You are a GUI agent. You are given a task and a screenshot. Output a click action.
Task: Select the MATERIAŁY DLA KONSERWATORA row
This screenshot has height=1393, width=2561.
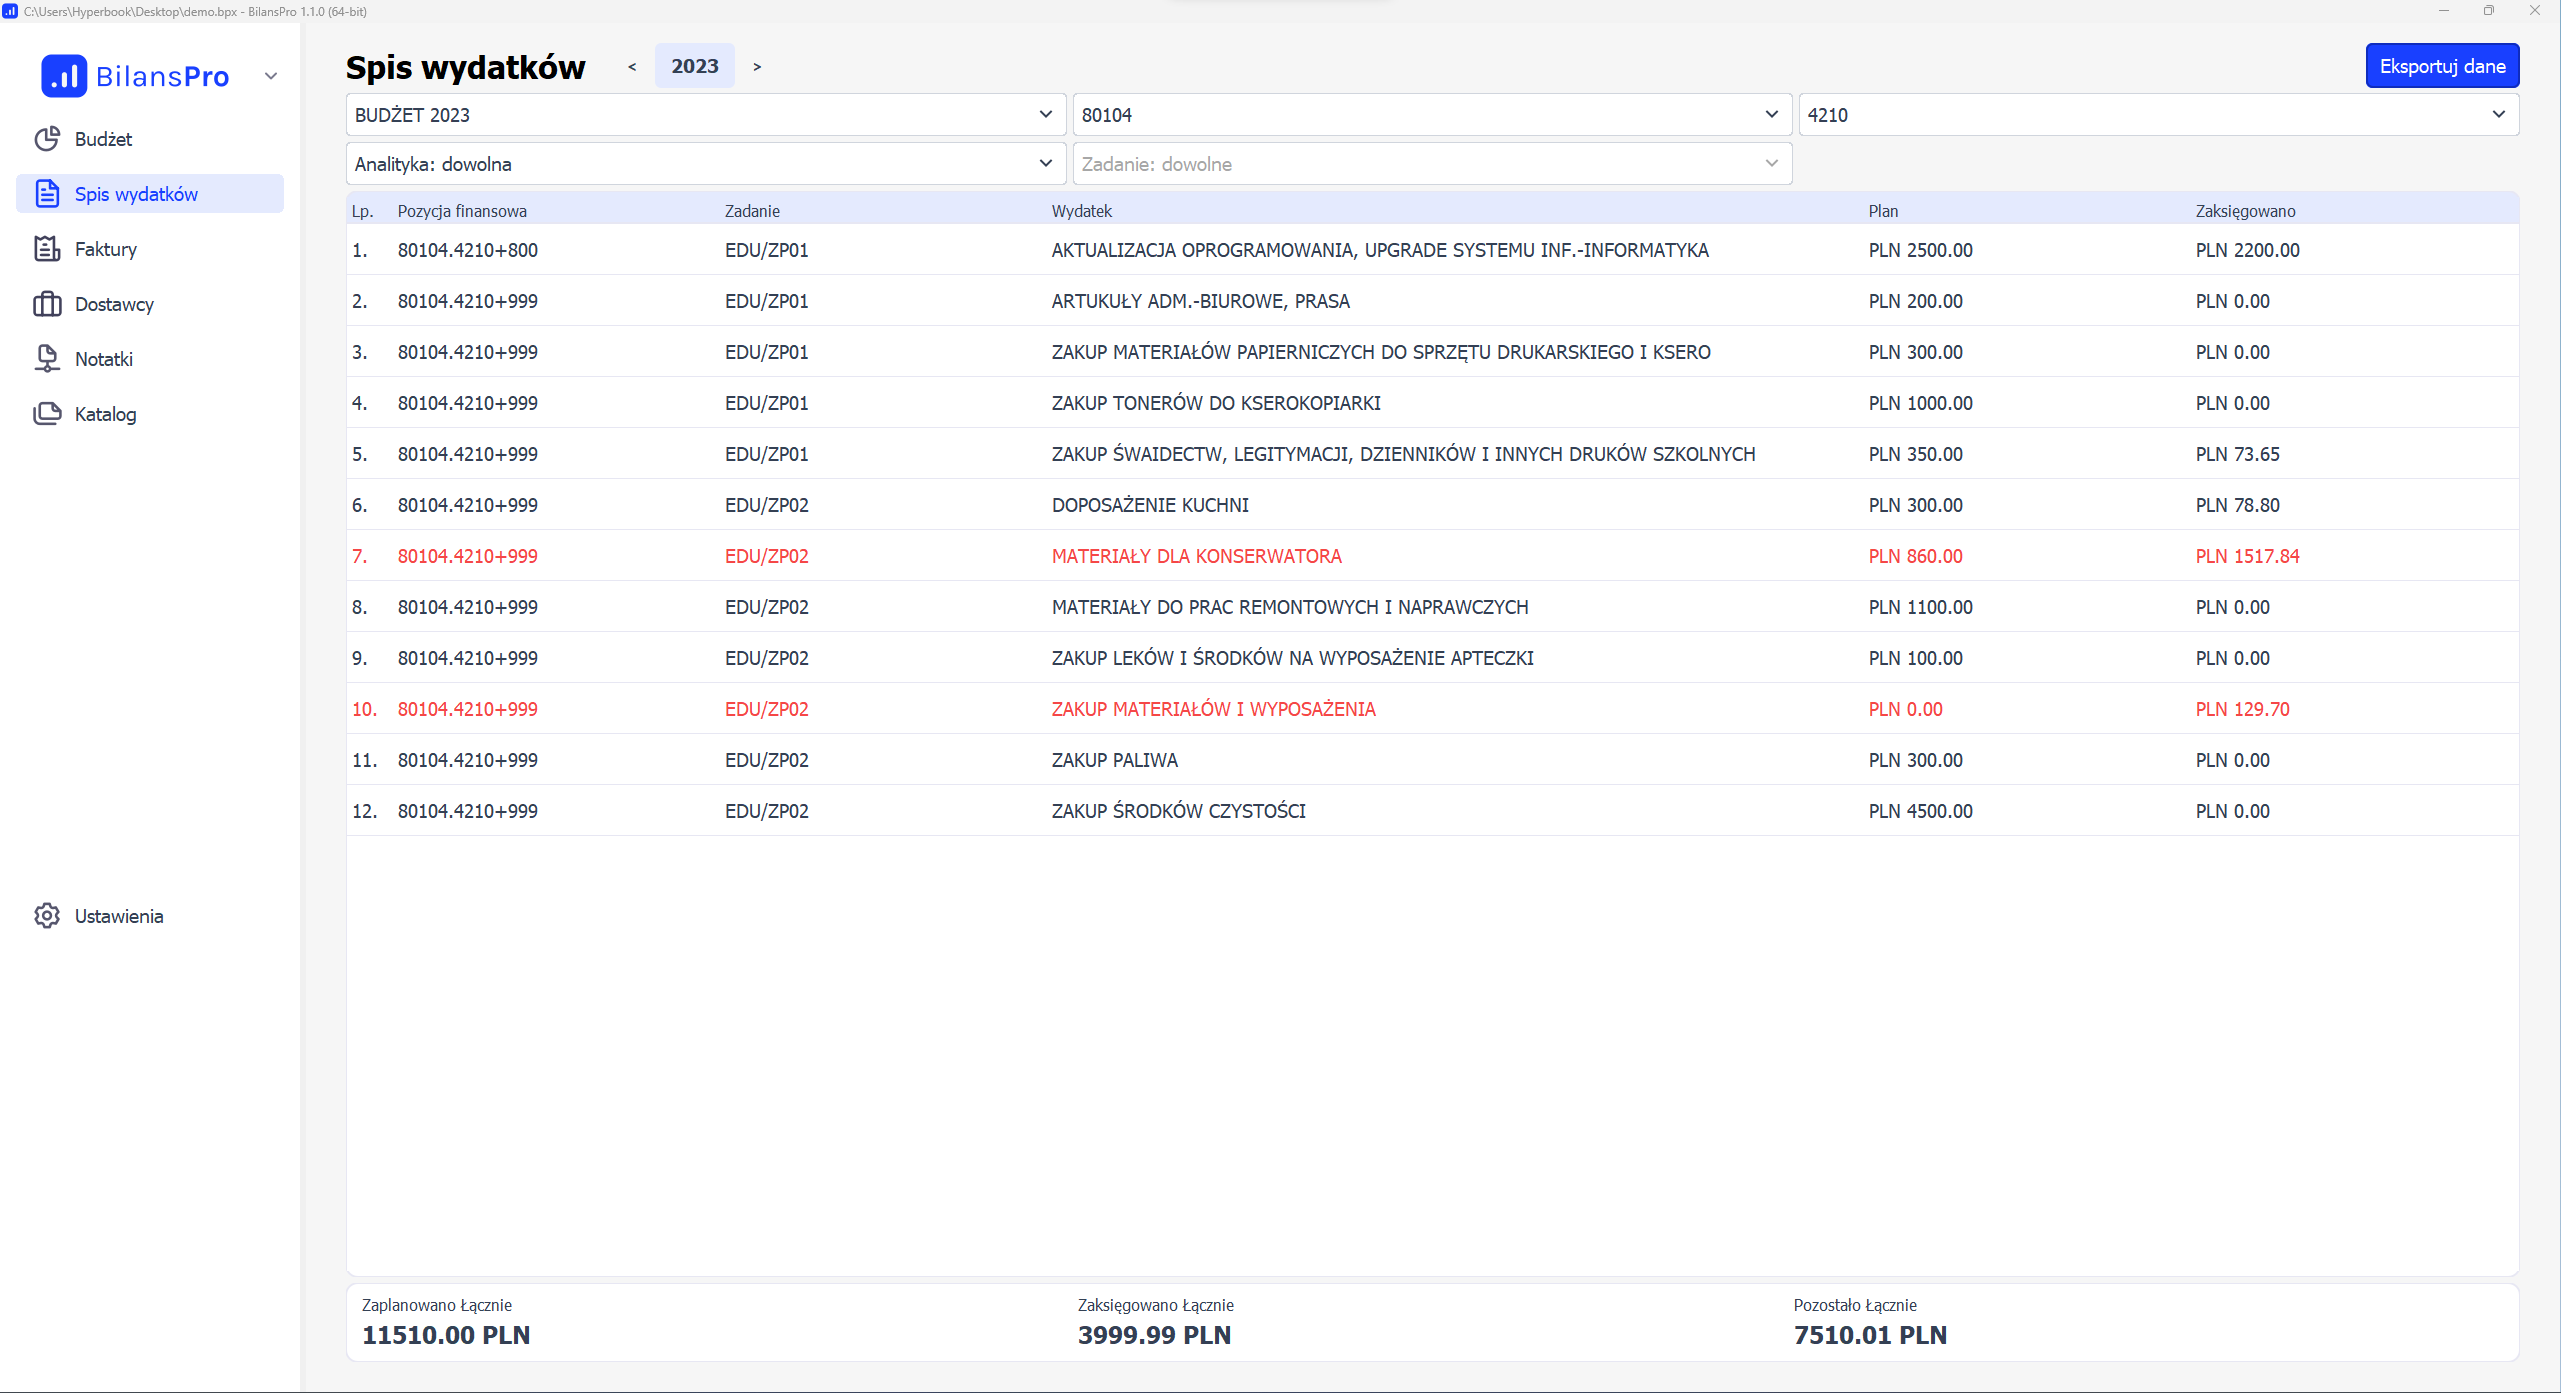[x=1196, y=556]
